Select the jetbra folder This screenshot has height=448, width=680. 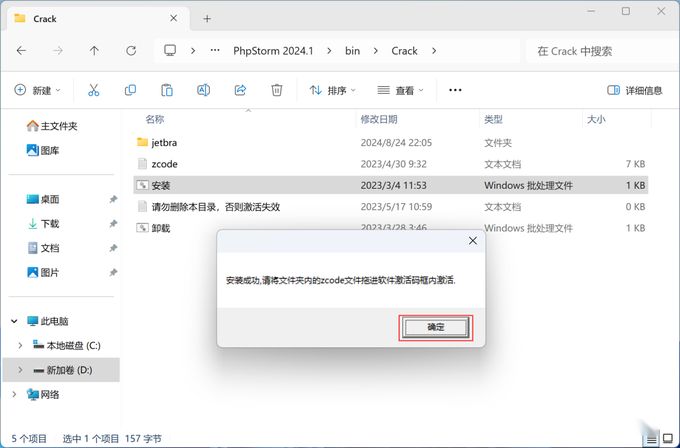point(391,143)
